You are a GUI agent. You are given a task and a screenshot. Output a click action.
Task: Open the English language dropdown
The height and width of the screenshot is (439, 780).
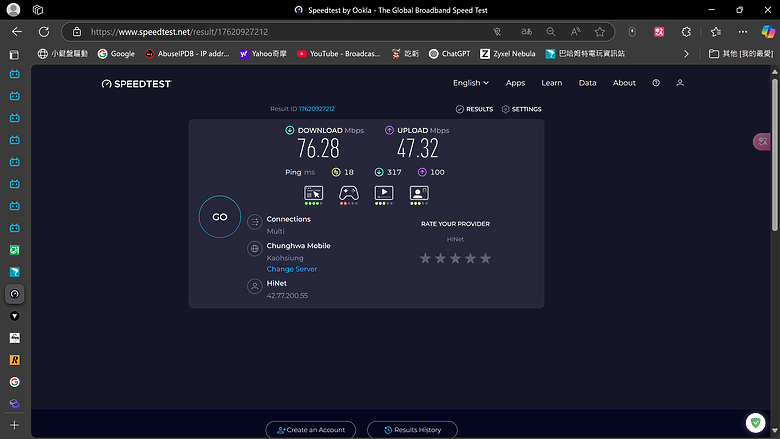point(471,83)
